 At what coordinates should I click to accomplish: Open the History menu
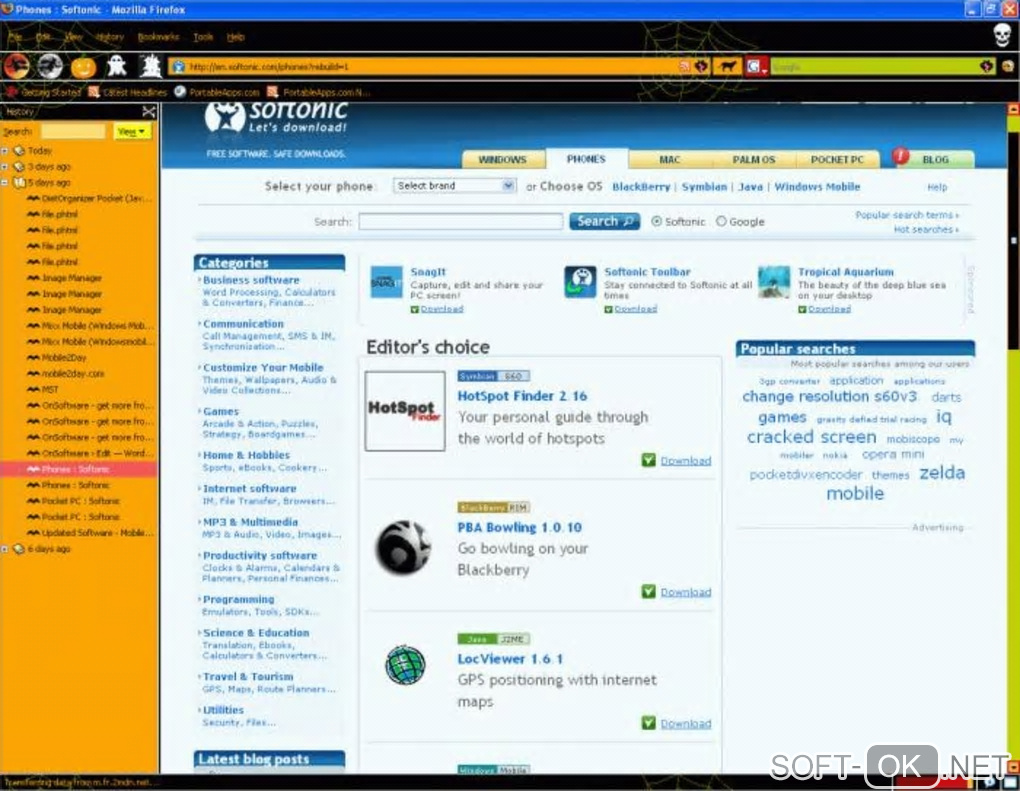coord(109,37)
